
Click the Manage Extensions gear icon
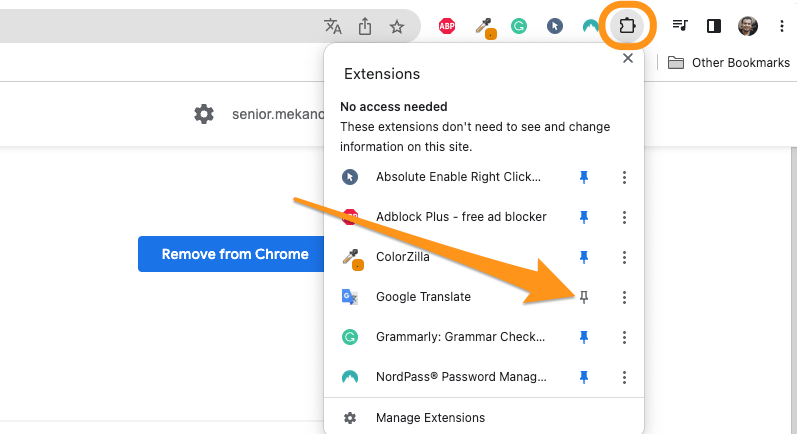coord(350,418)
